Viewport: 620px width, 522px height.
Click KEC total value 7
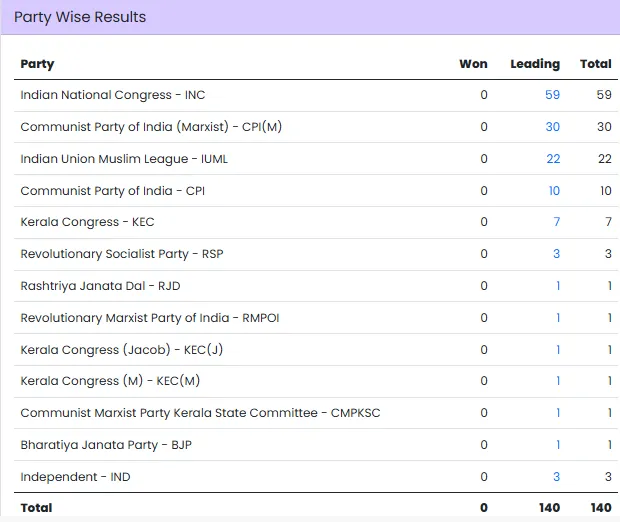[609, 222]
